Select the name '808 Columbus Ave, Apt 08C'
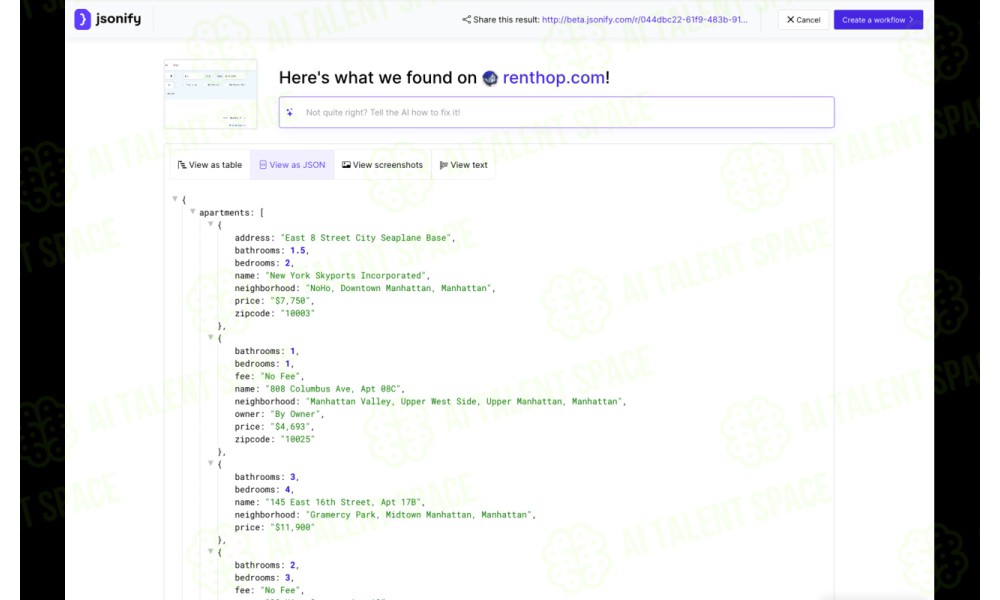Viewport: 1000px width, 600px height. [x=333, y=389]
